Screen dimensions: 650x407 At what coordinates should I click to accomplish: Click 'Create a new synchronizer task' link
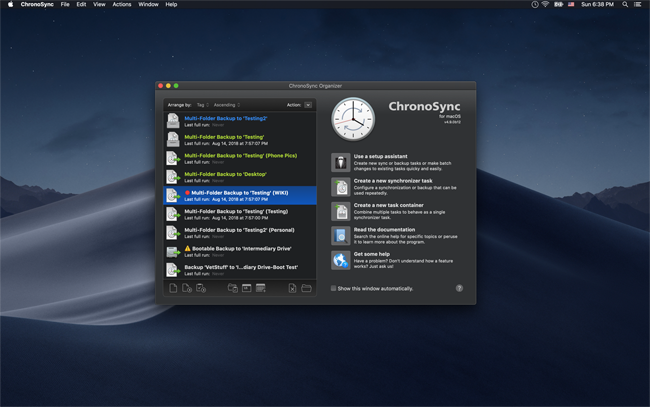[393, 181]
